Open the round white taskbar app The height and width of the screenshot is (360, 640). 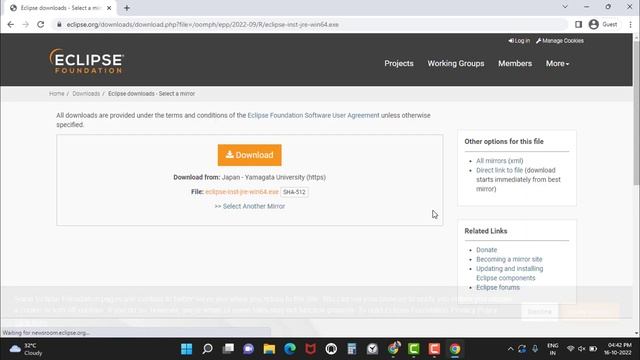331,349
